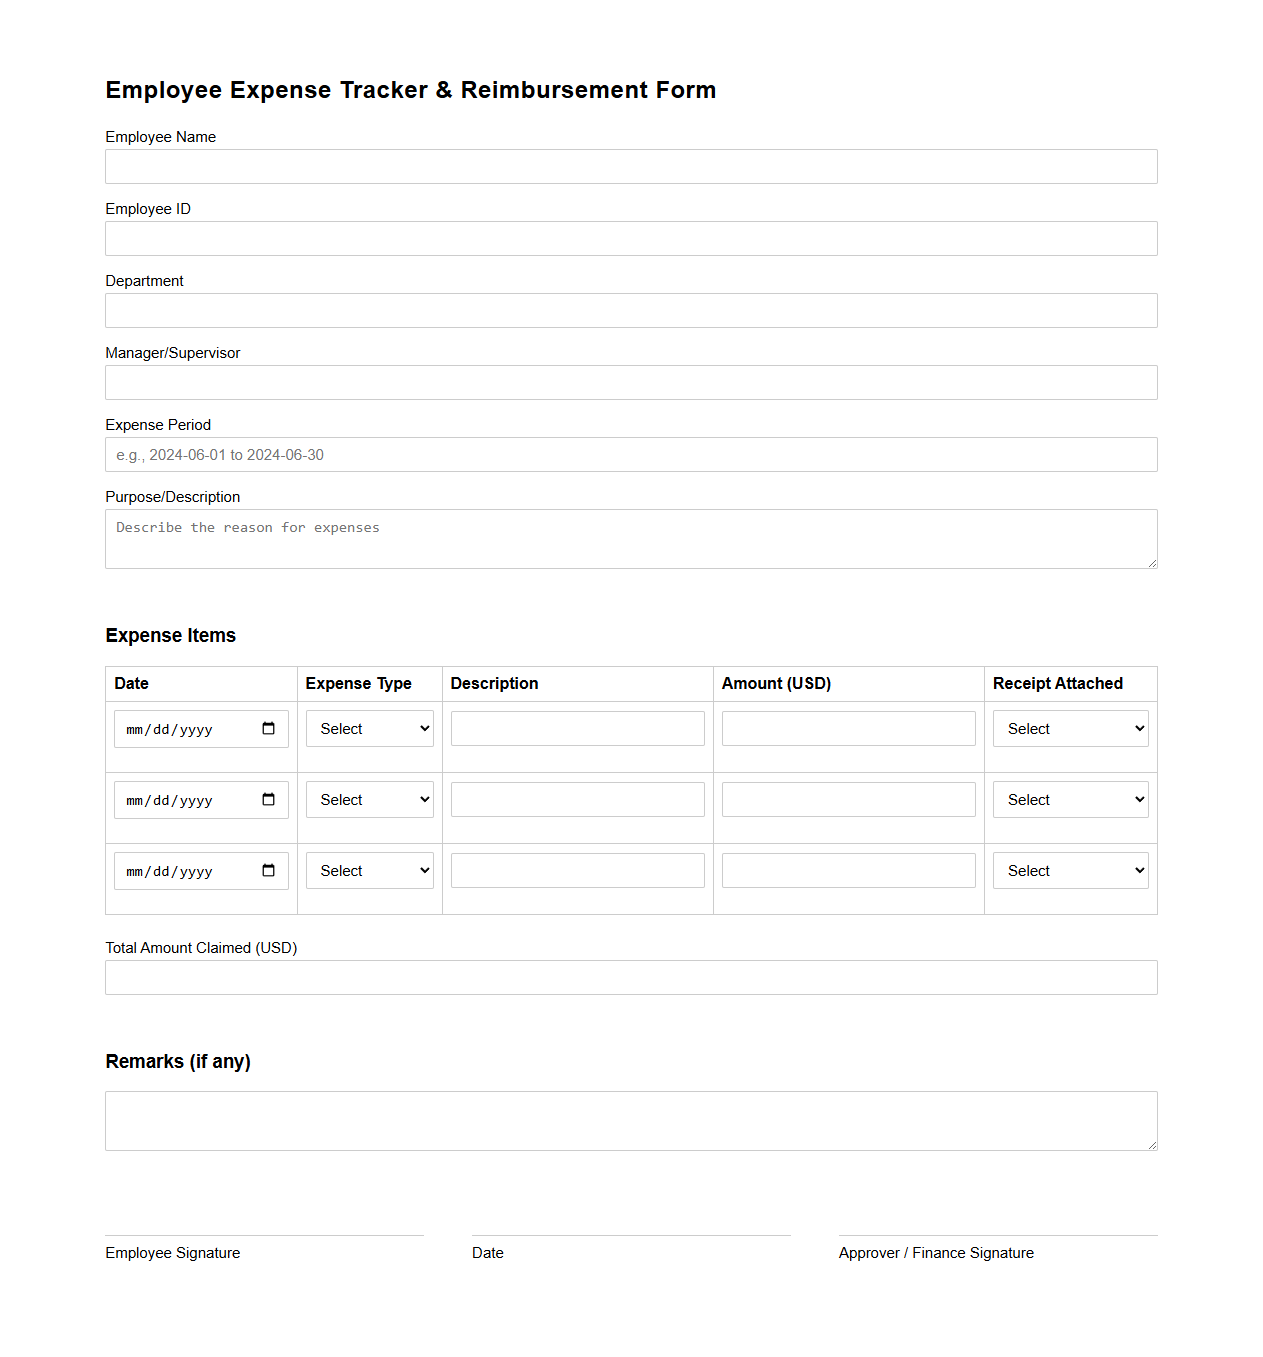The height and width of the screenshot is (1357, 1263).
Task: Click the Manager/Supervisor field
Action: coord(631,382)
